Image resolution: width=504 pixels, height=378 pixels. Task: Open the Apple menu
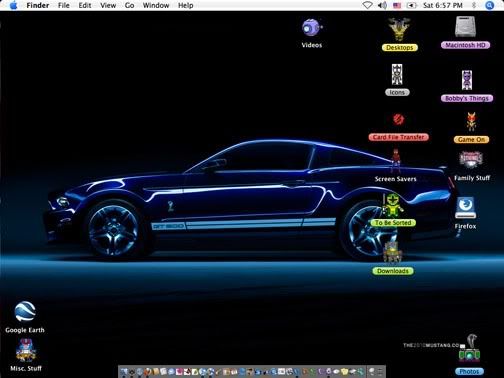point(13,5)
